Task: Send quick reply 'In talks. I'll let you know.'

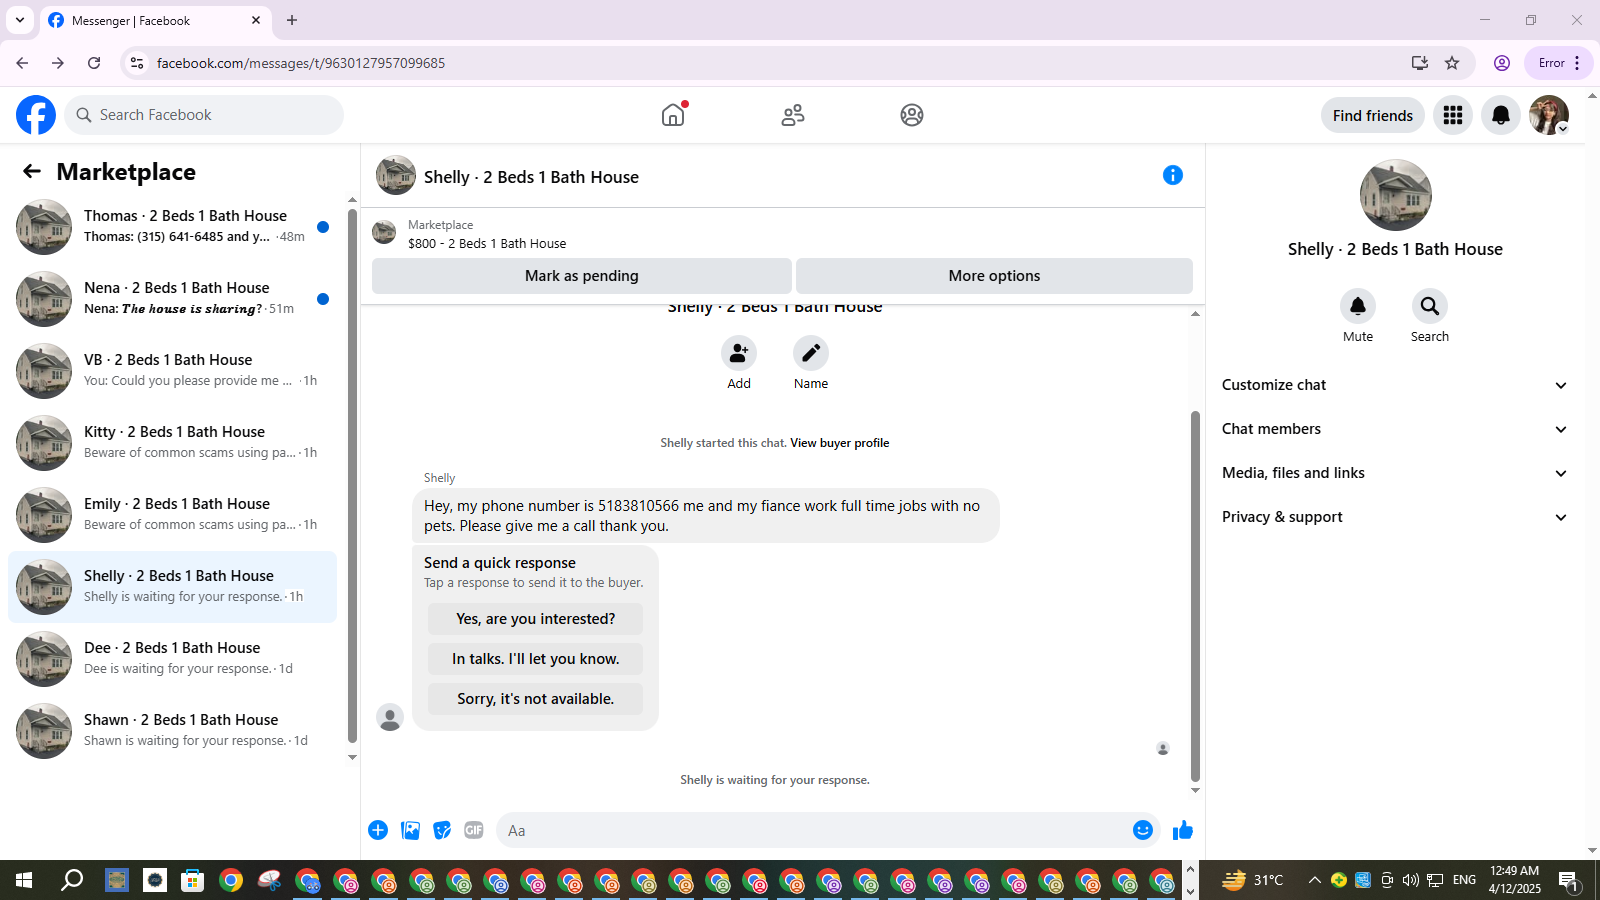Action: pyautogui.click(x=536, y=659)
